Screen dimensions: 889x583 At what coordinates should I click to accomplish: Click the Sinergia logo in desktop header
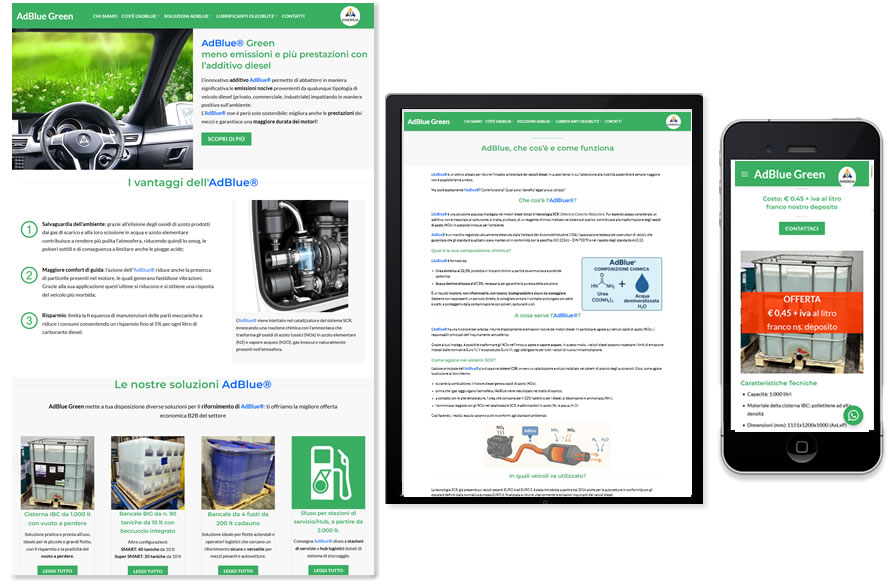[350, 15]
